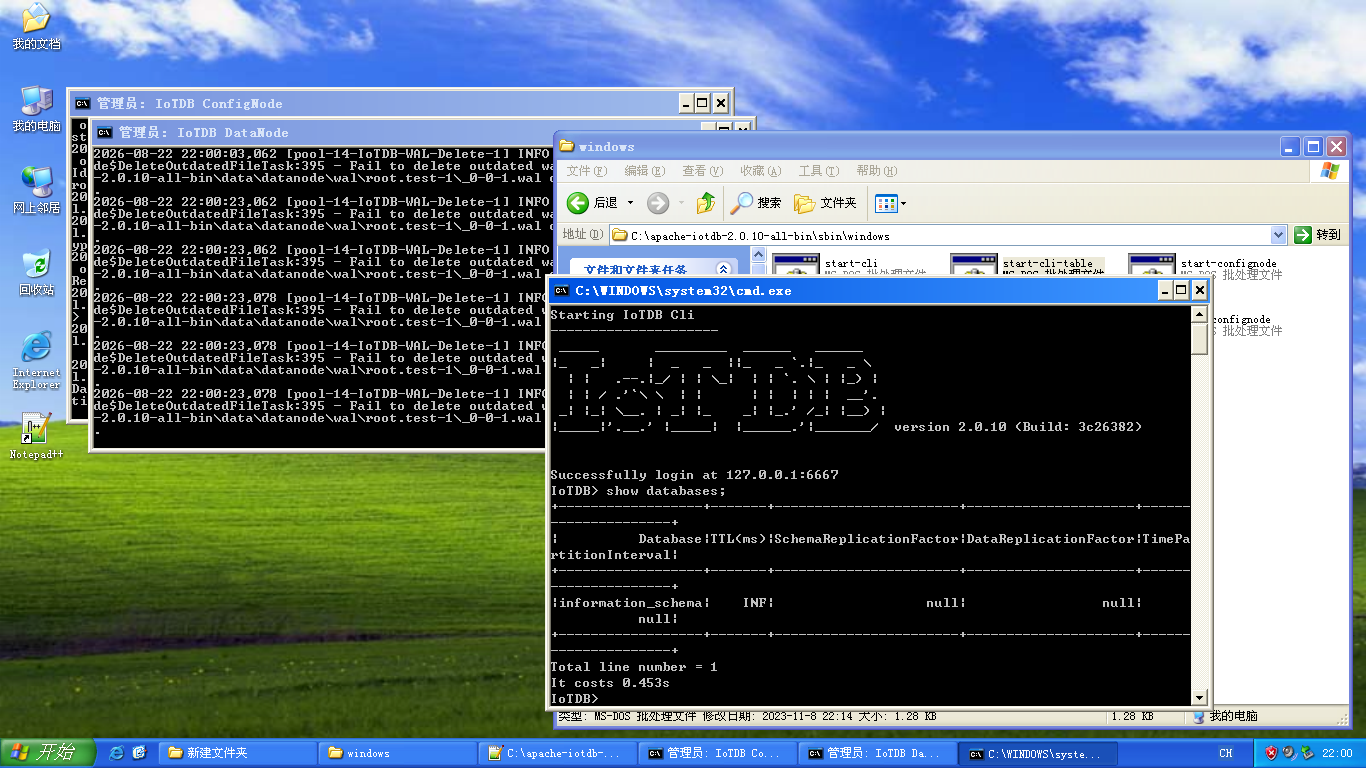The height and width of the screenshot is (768, 1366).
Task: Select the start-cli-table file label
Action: point(1047,263)
